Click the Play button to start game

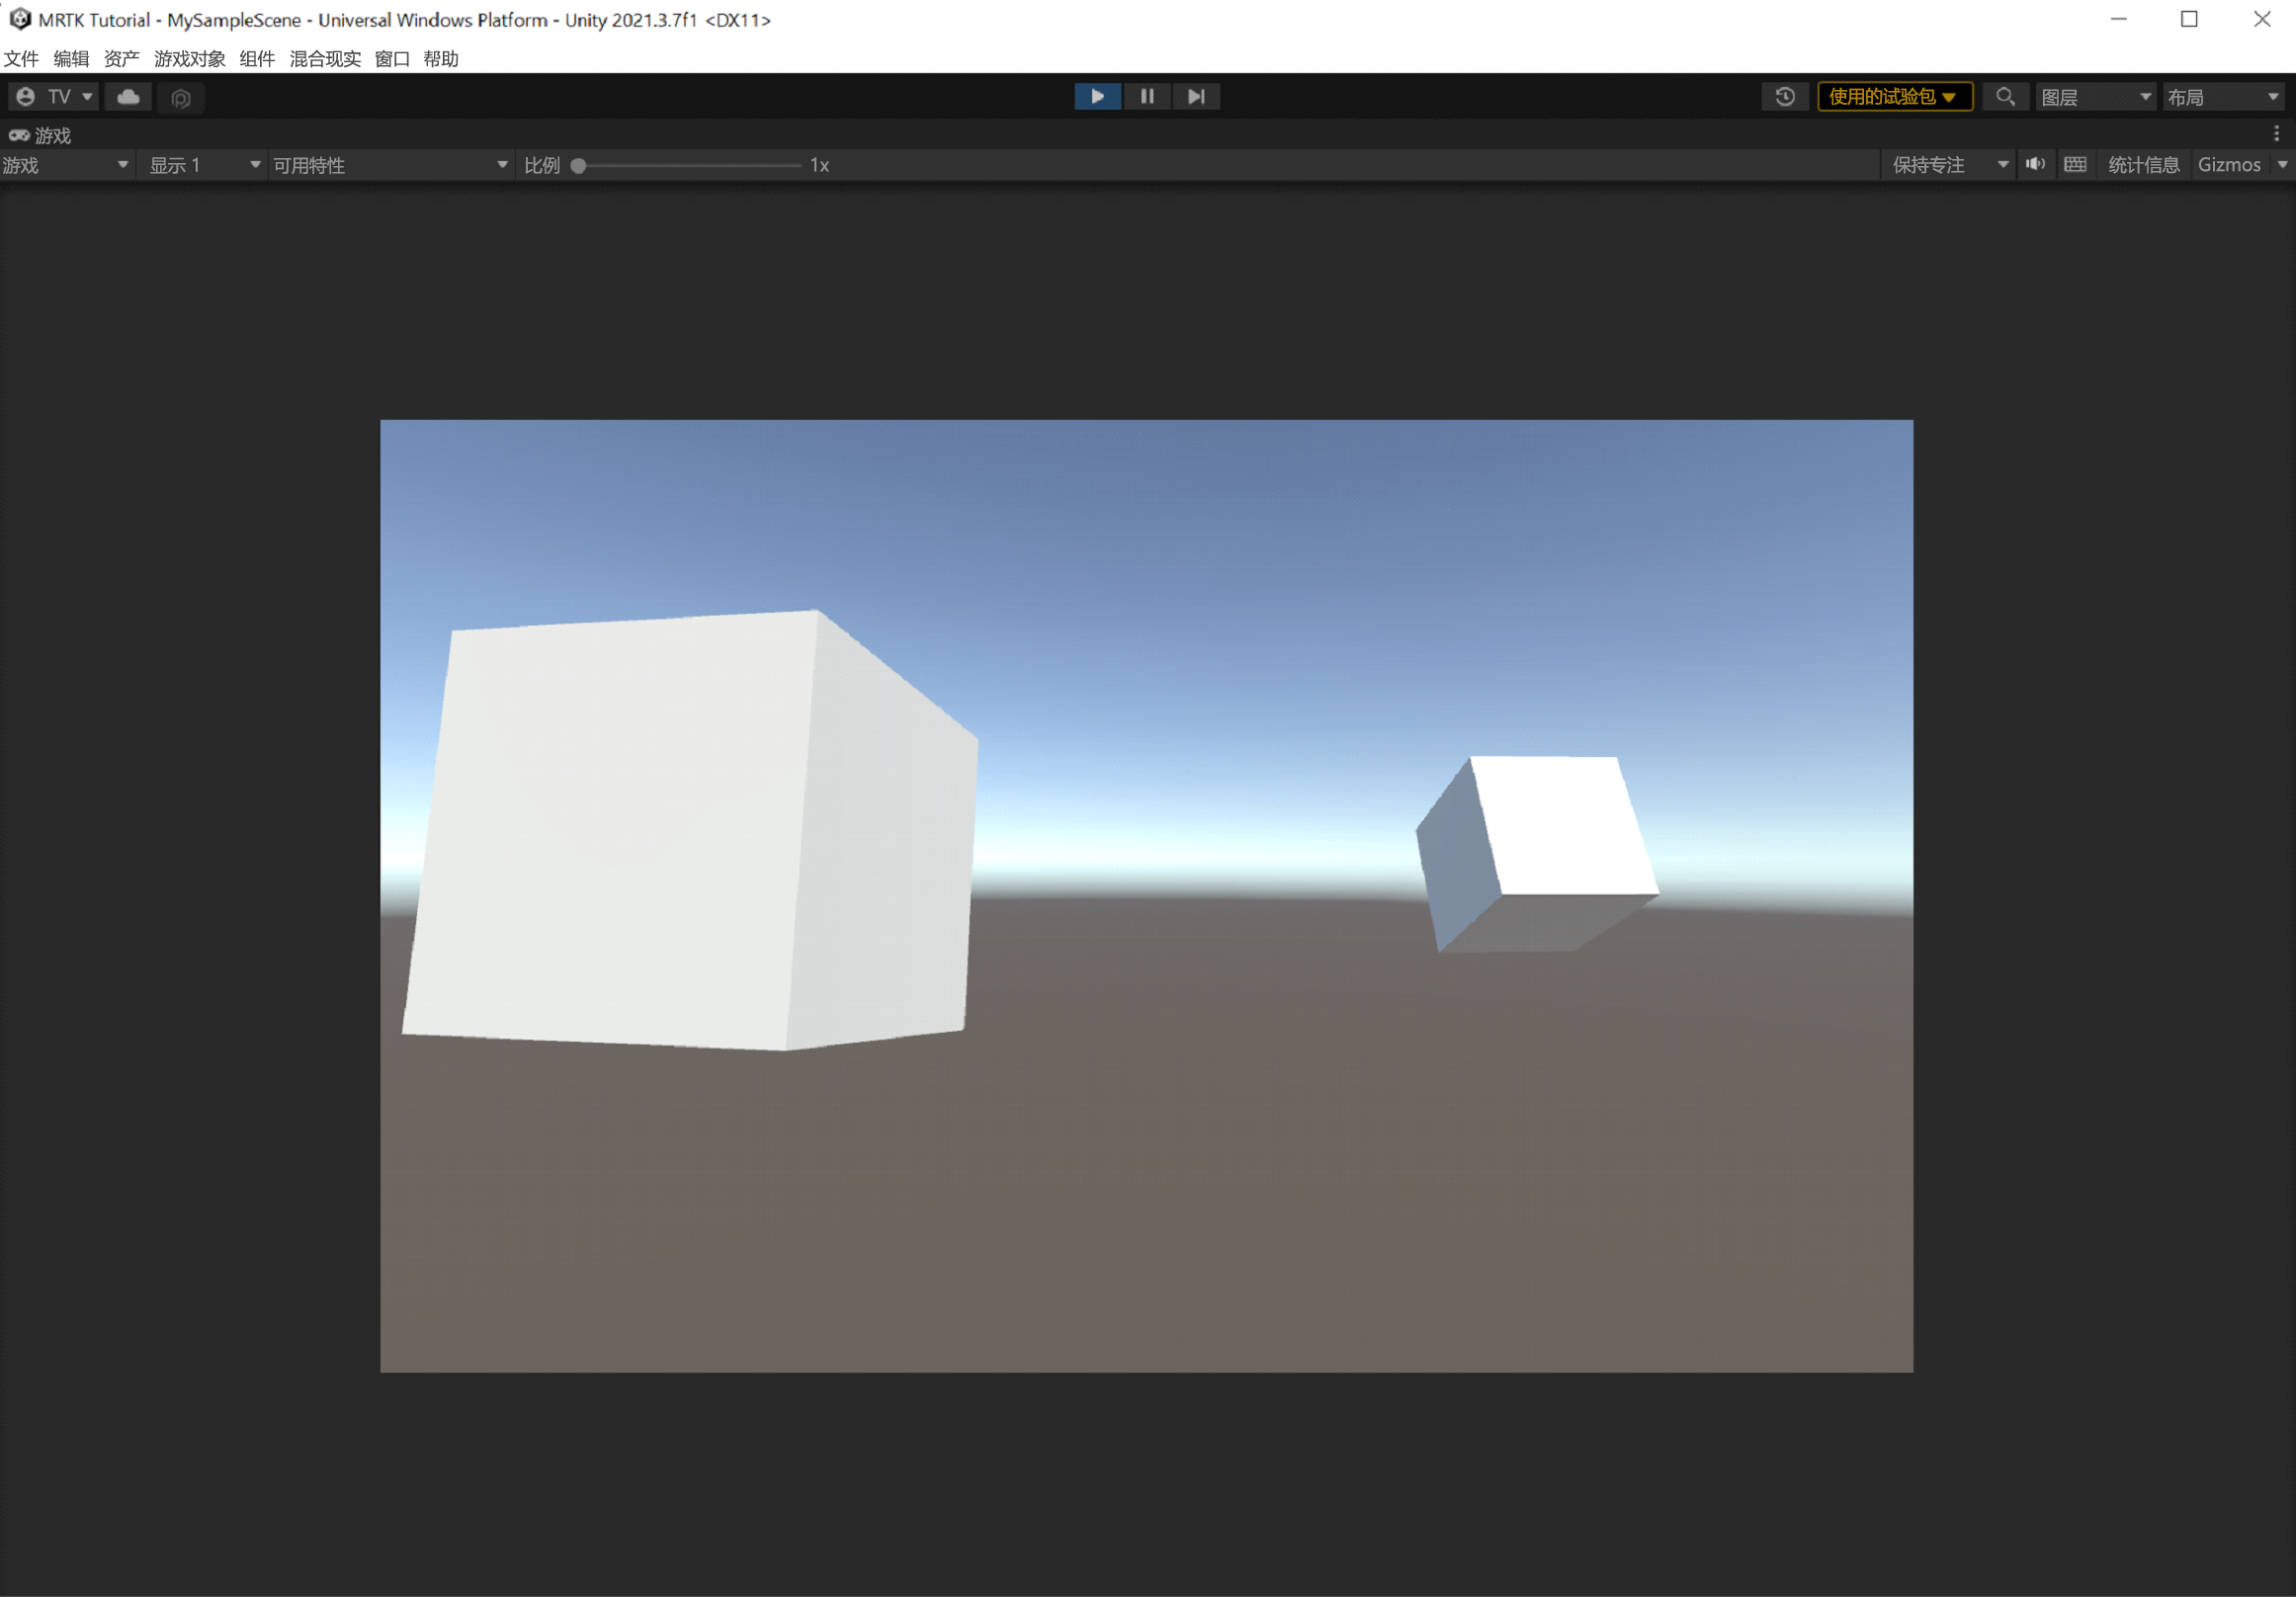(x=1096, y=94)
